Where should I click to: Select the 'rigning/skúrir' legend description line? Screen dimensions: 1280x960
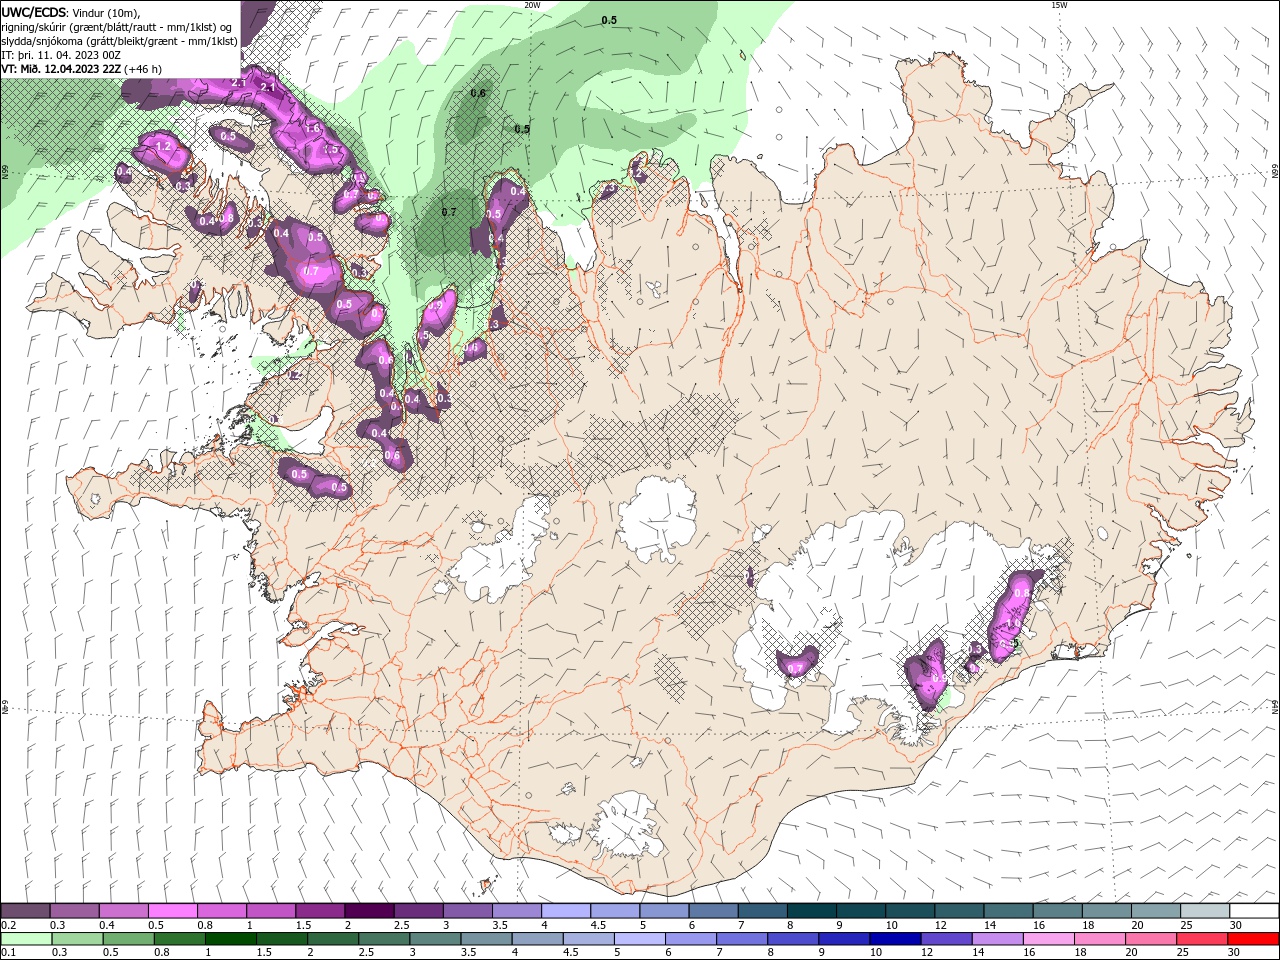coord(117,27)
